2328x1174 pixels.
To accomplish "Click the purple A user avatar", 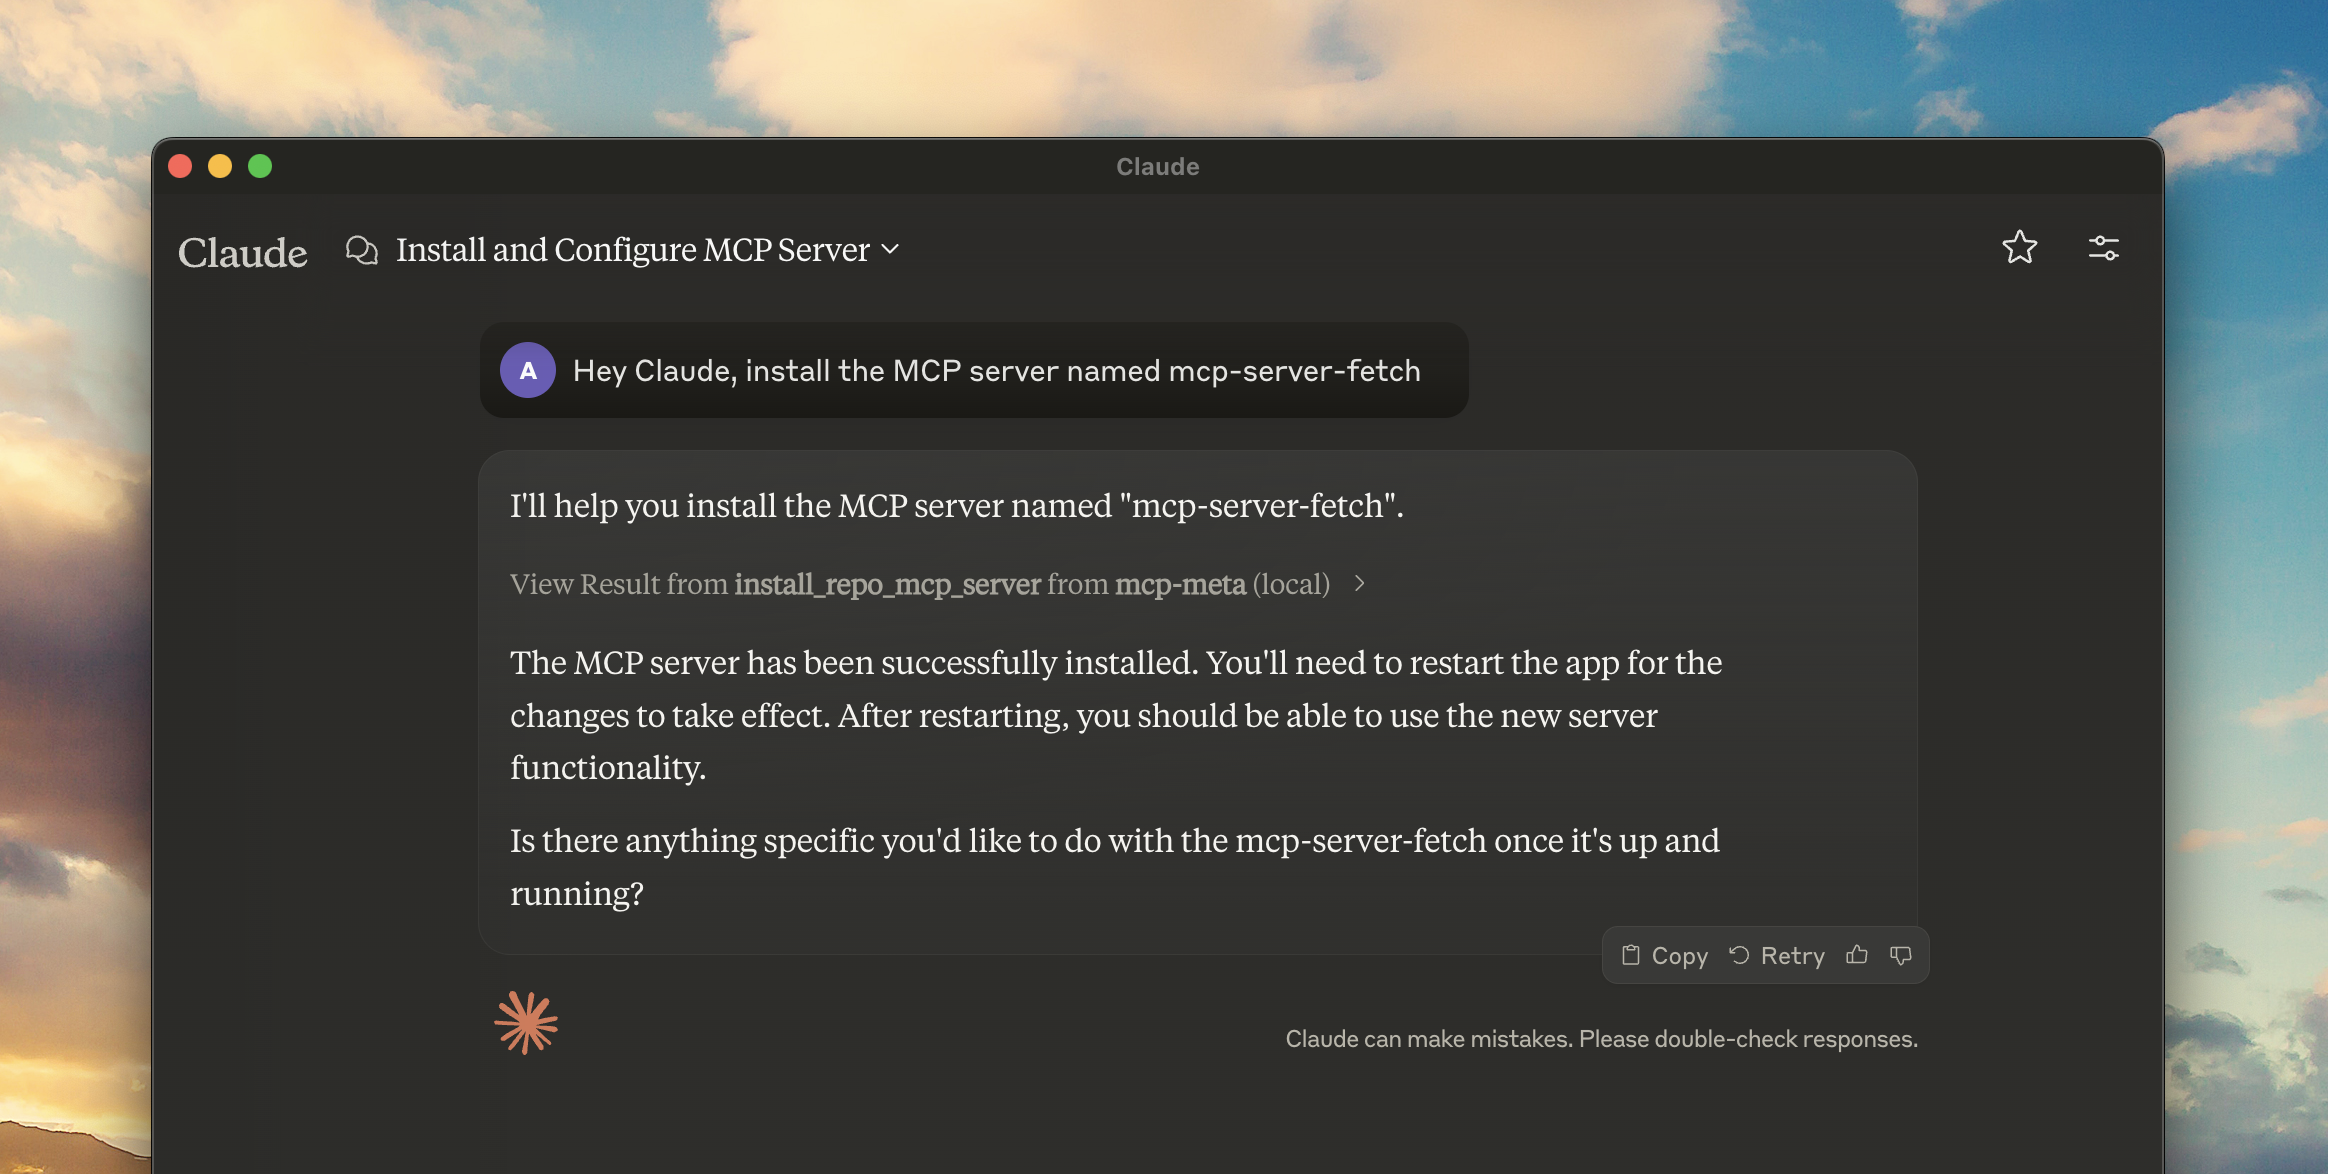I will pyautogui.click(x=527, y=370).
